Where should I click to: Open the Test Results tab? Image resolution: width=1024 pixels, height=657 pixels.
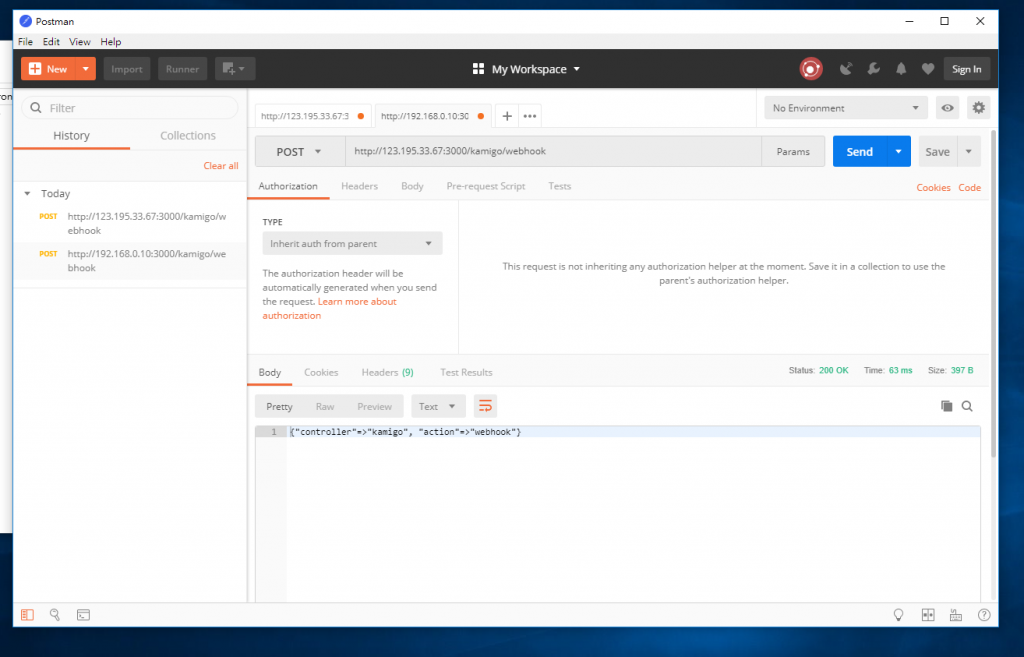[466, 372]
